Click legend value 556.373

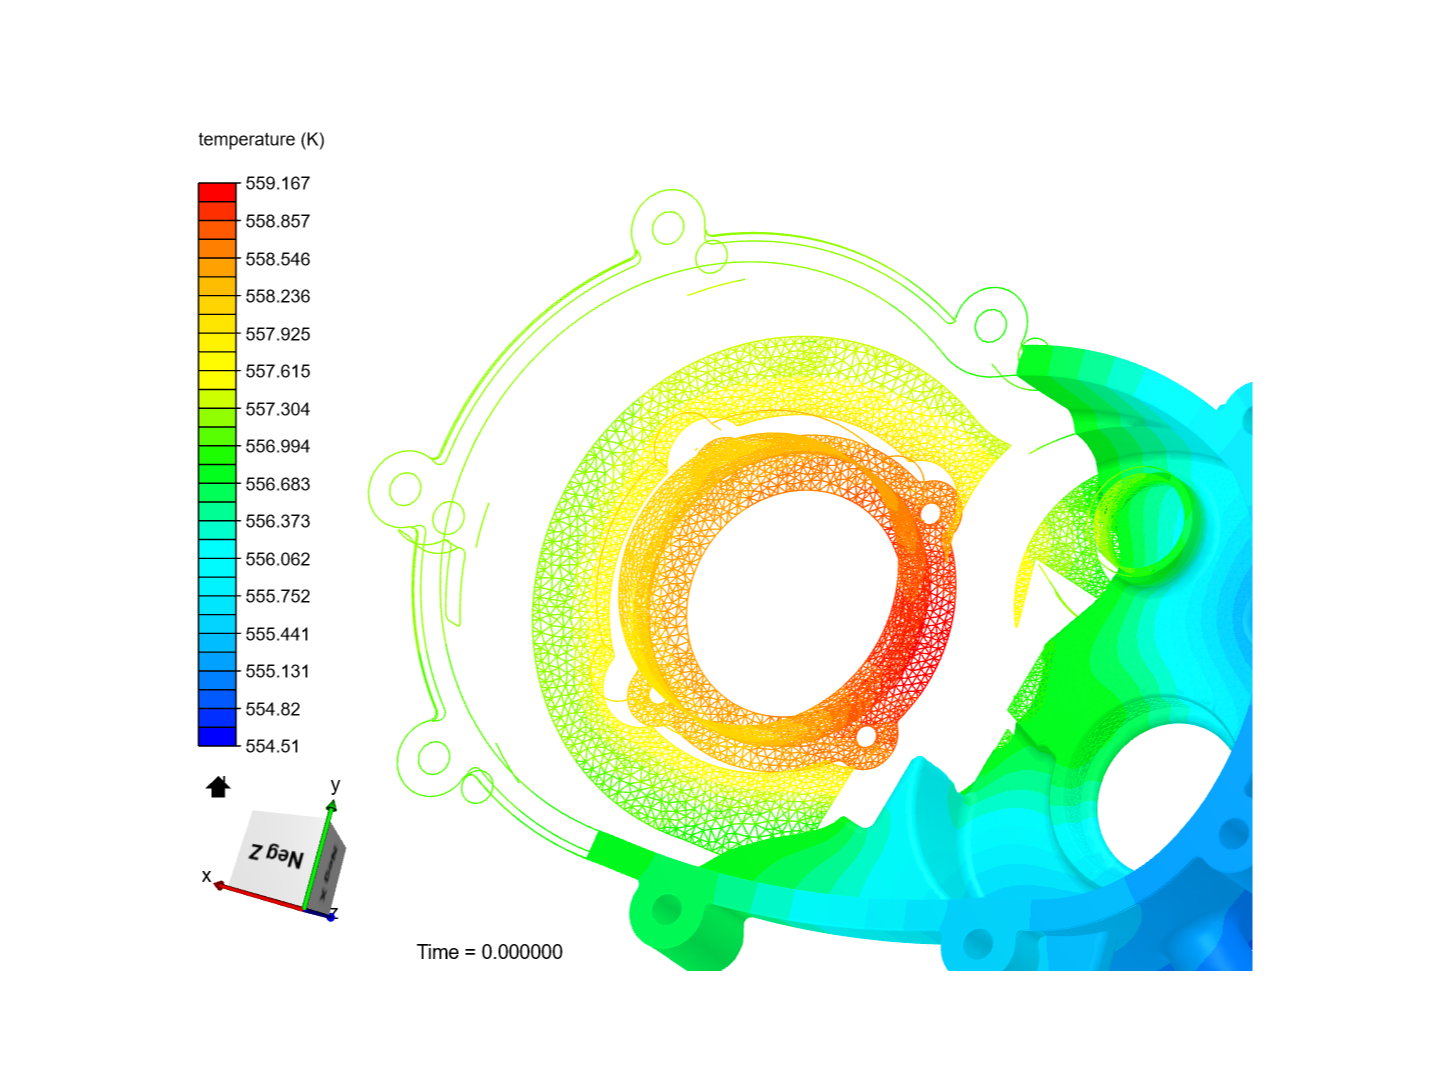(278, 521)
